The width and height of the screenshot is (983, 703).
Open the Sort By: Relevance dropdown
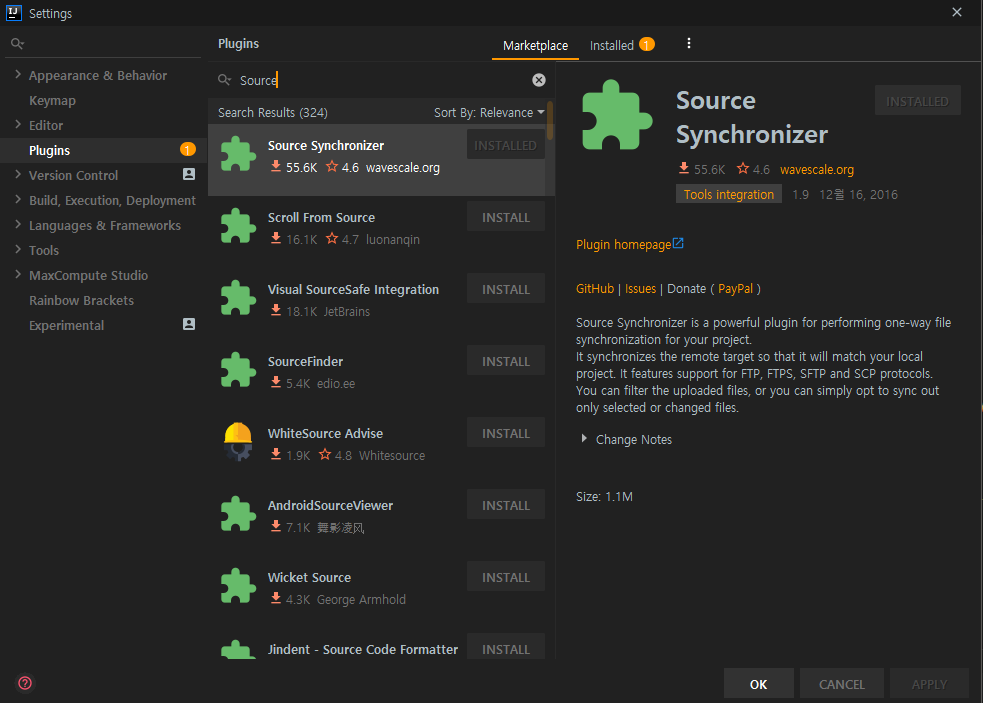pyautogui.click(x=489, y=113)
